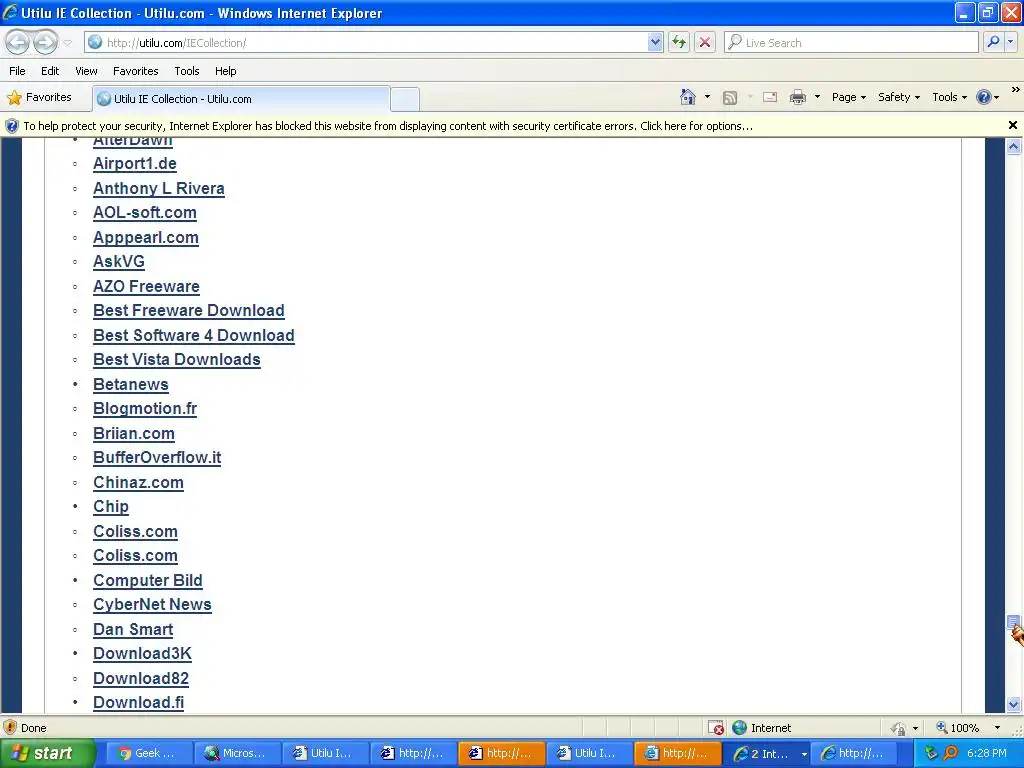Screen dimensions: 1024x768
Task: Click the blue Help question mark icon
Action: (984, 97)
